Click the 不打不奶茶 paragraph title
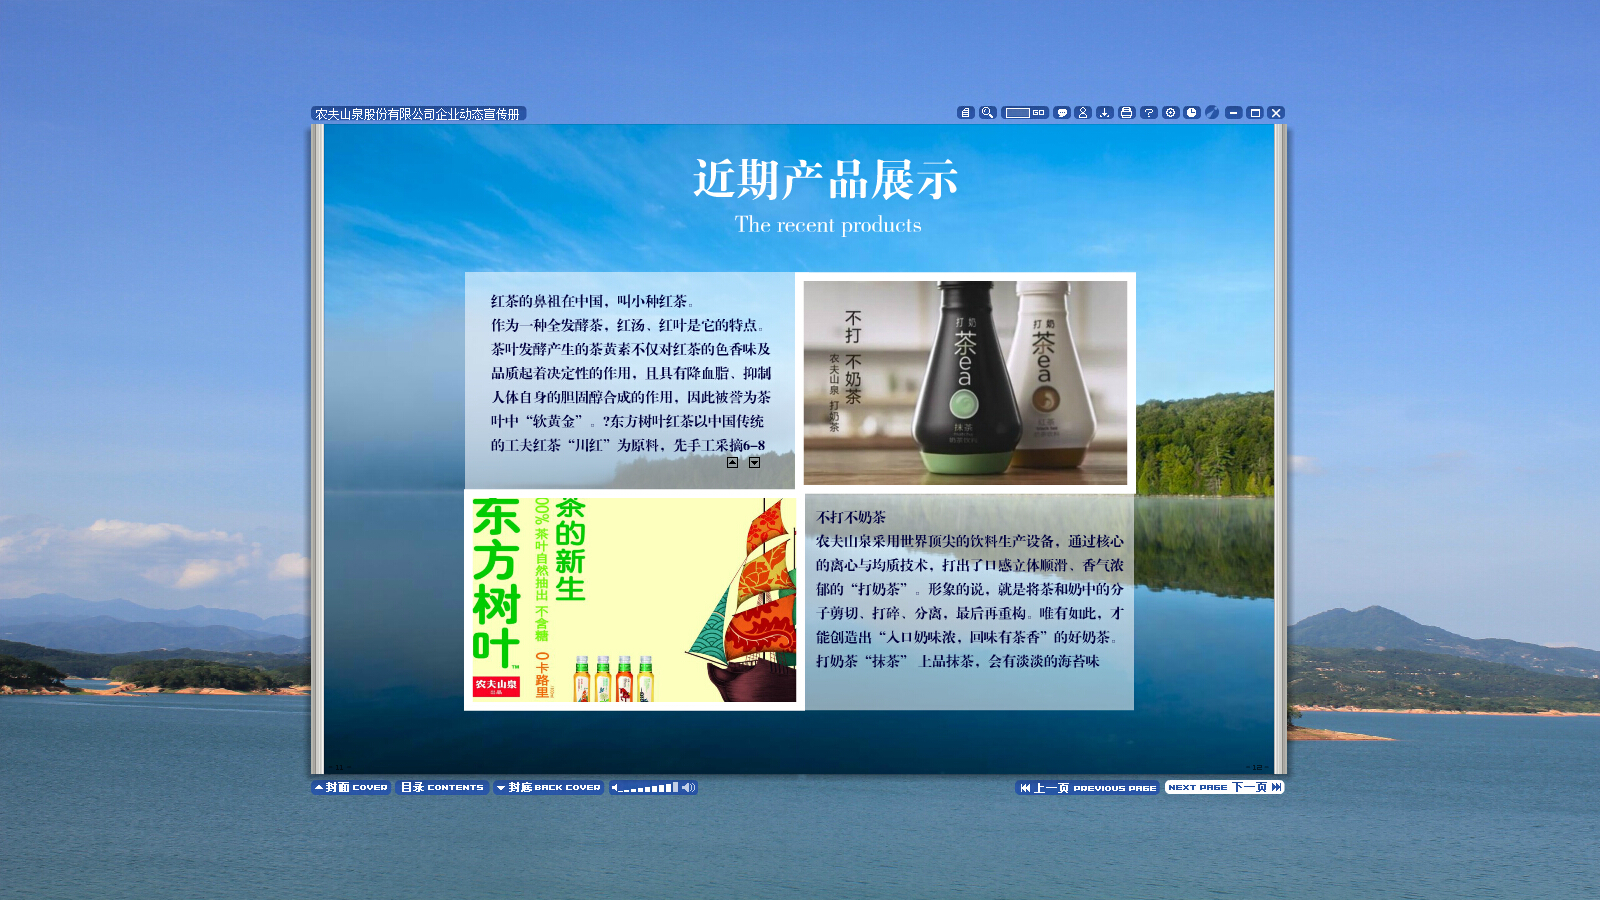 851,517
